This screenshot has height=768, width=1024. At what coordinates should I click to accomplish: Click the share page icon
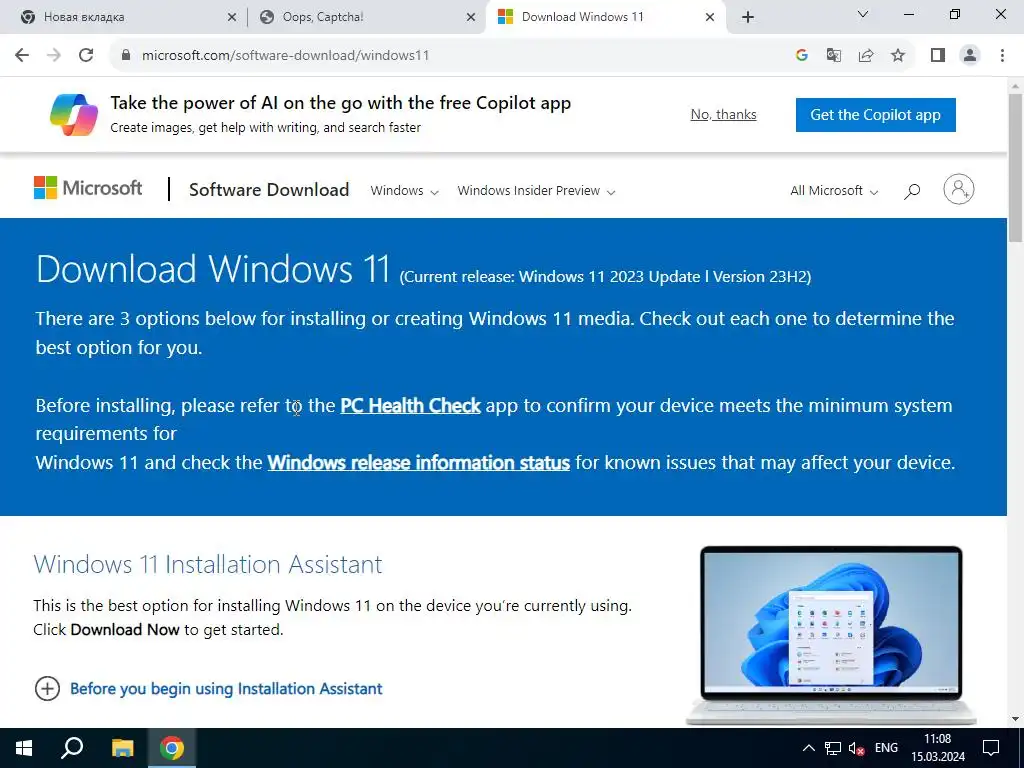coord(866,55)
